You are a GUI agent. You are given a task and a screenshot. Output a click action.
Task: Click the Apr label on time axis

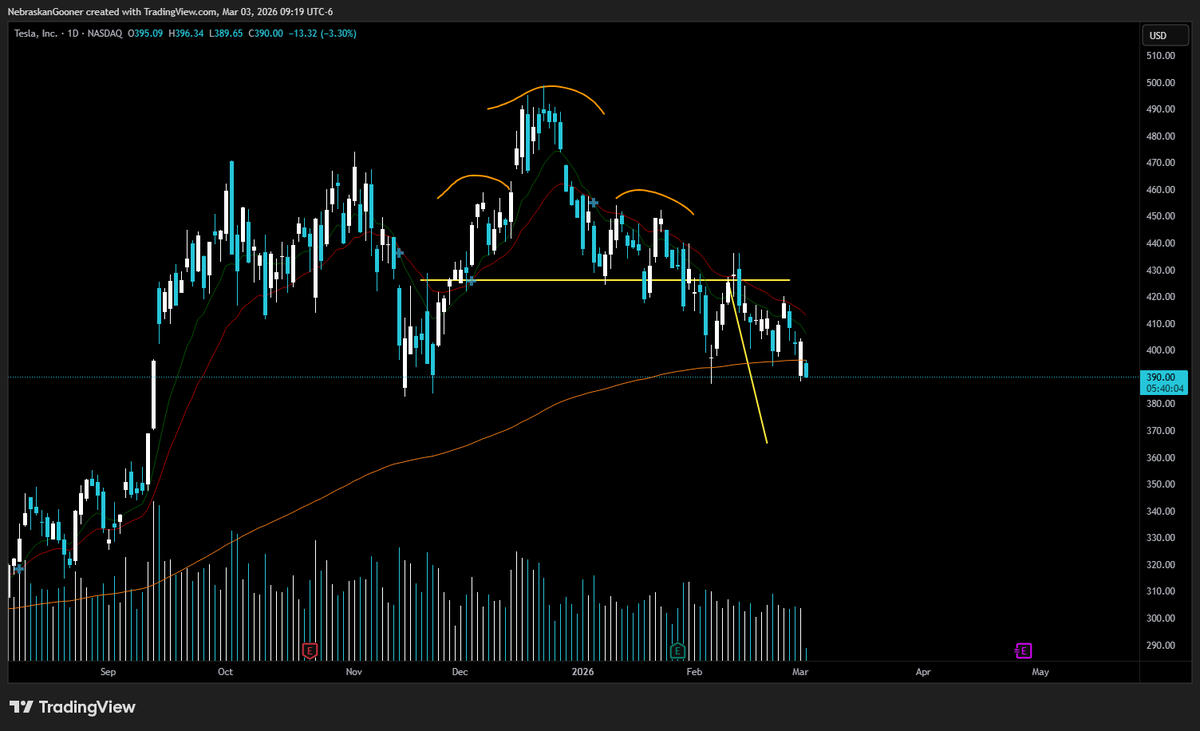[x=923, y=673]
